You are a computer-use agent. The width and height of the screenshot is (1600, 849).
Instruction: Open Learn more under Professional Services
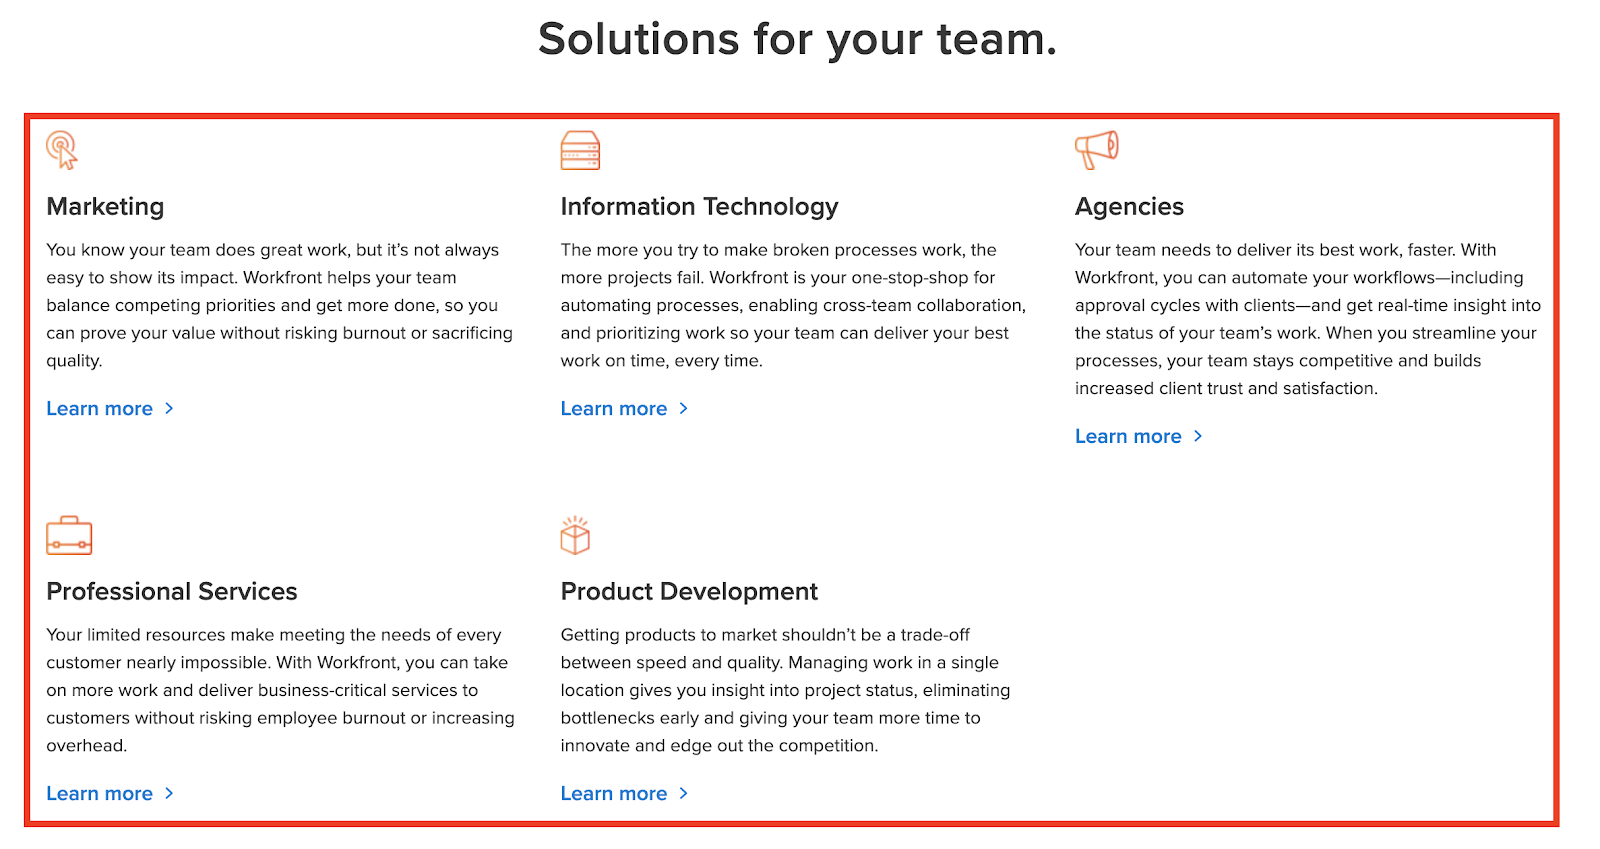pyautogui.click(x=110, y=793)
